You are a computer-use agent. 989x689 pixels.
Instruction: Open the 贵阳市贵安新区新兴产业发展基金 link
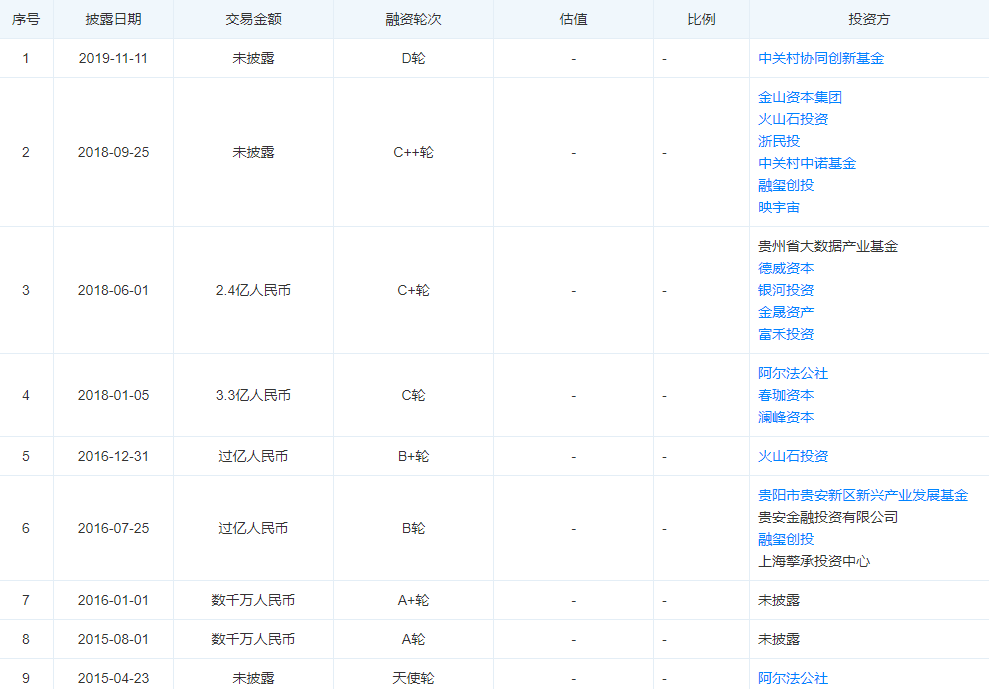(863, 495)
